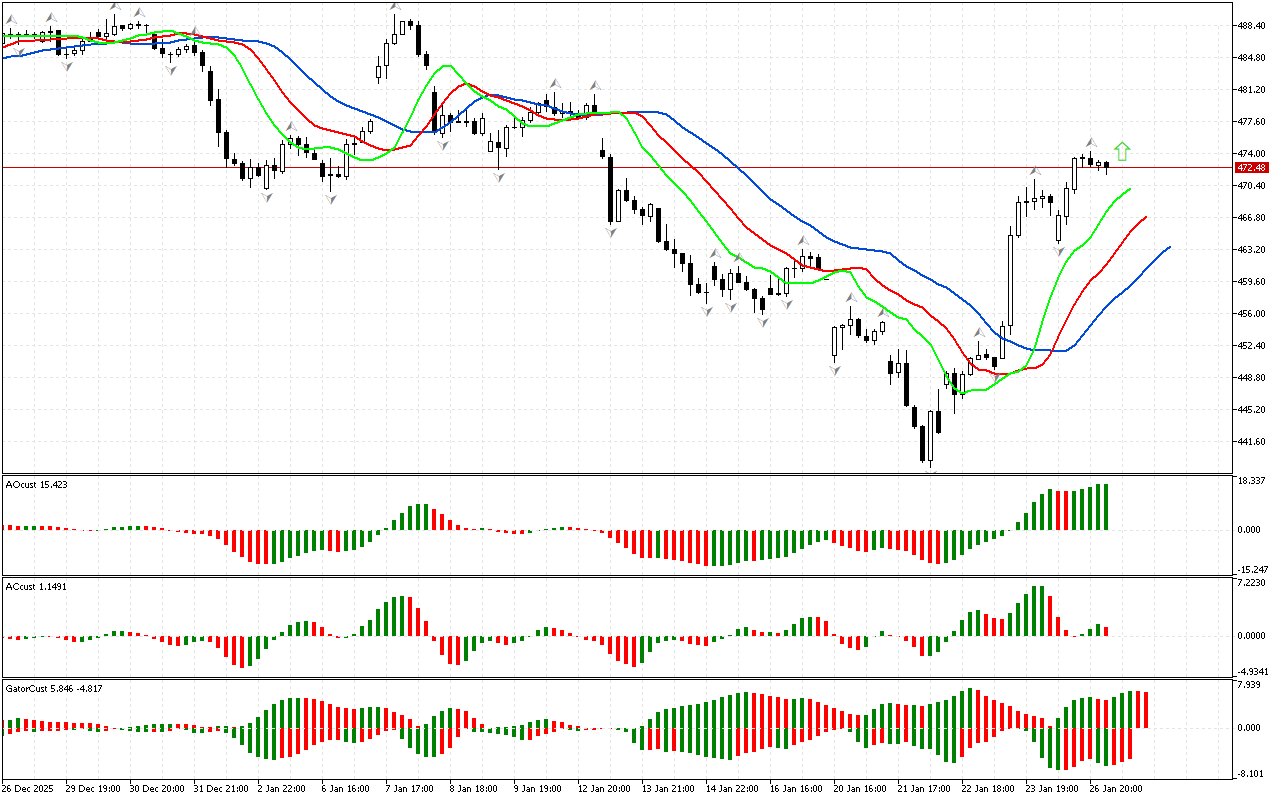Click the 7 Jan 17:00 time axis label
The image size is (1280, 800).
pos(410,788)
